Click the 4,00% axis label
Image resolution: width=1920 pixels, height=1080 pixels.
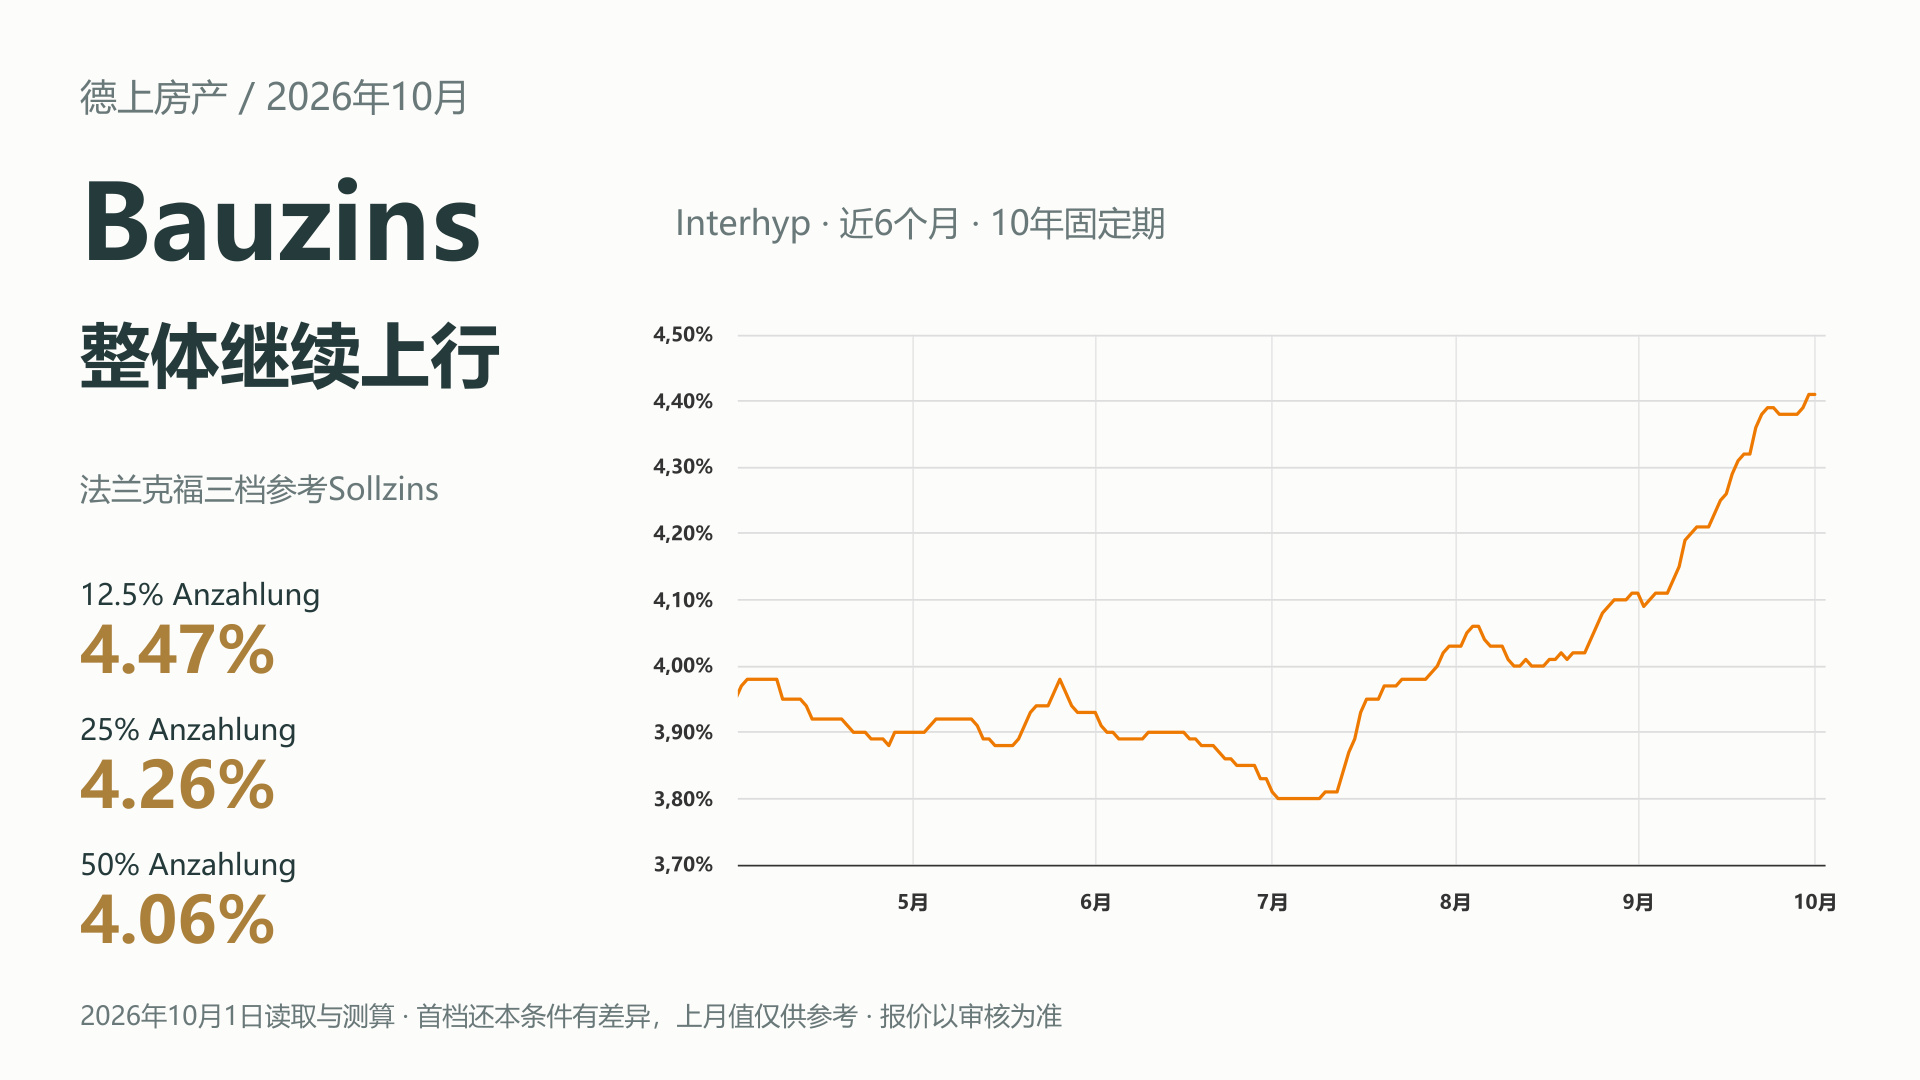(x=683, y=666)
